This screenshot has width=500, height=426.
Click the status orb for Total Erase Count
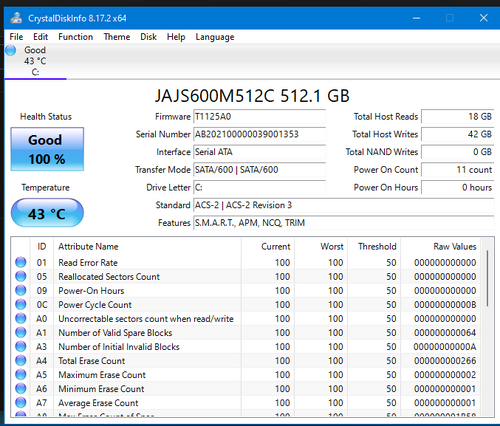[x=21, y=360]
